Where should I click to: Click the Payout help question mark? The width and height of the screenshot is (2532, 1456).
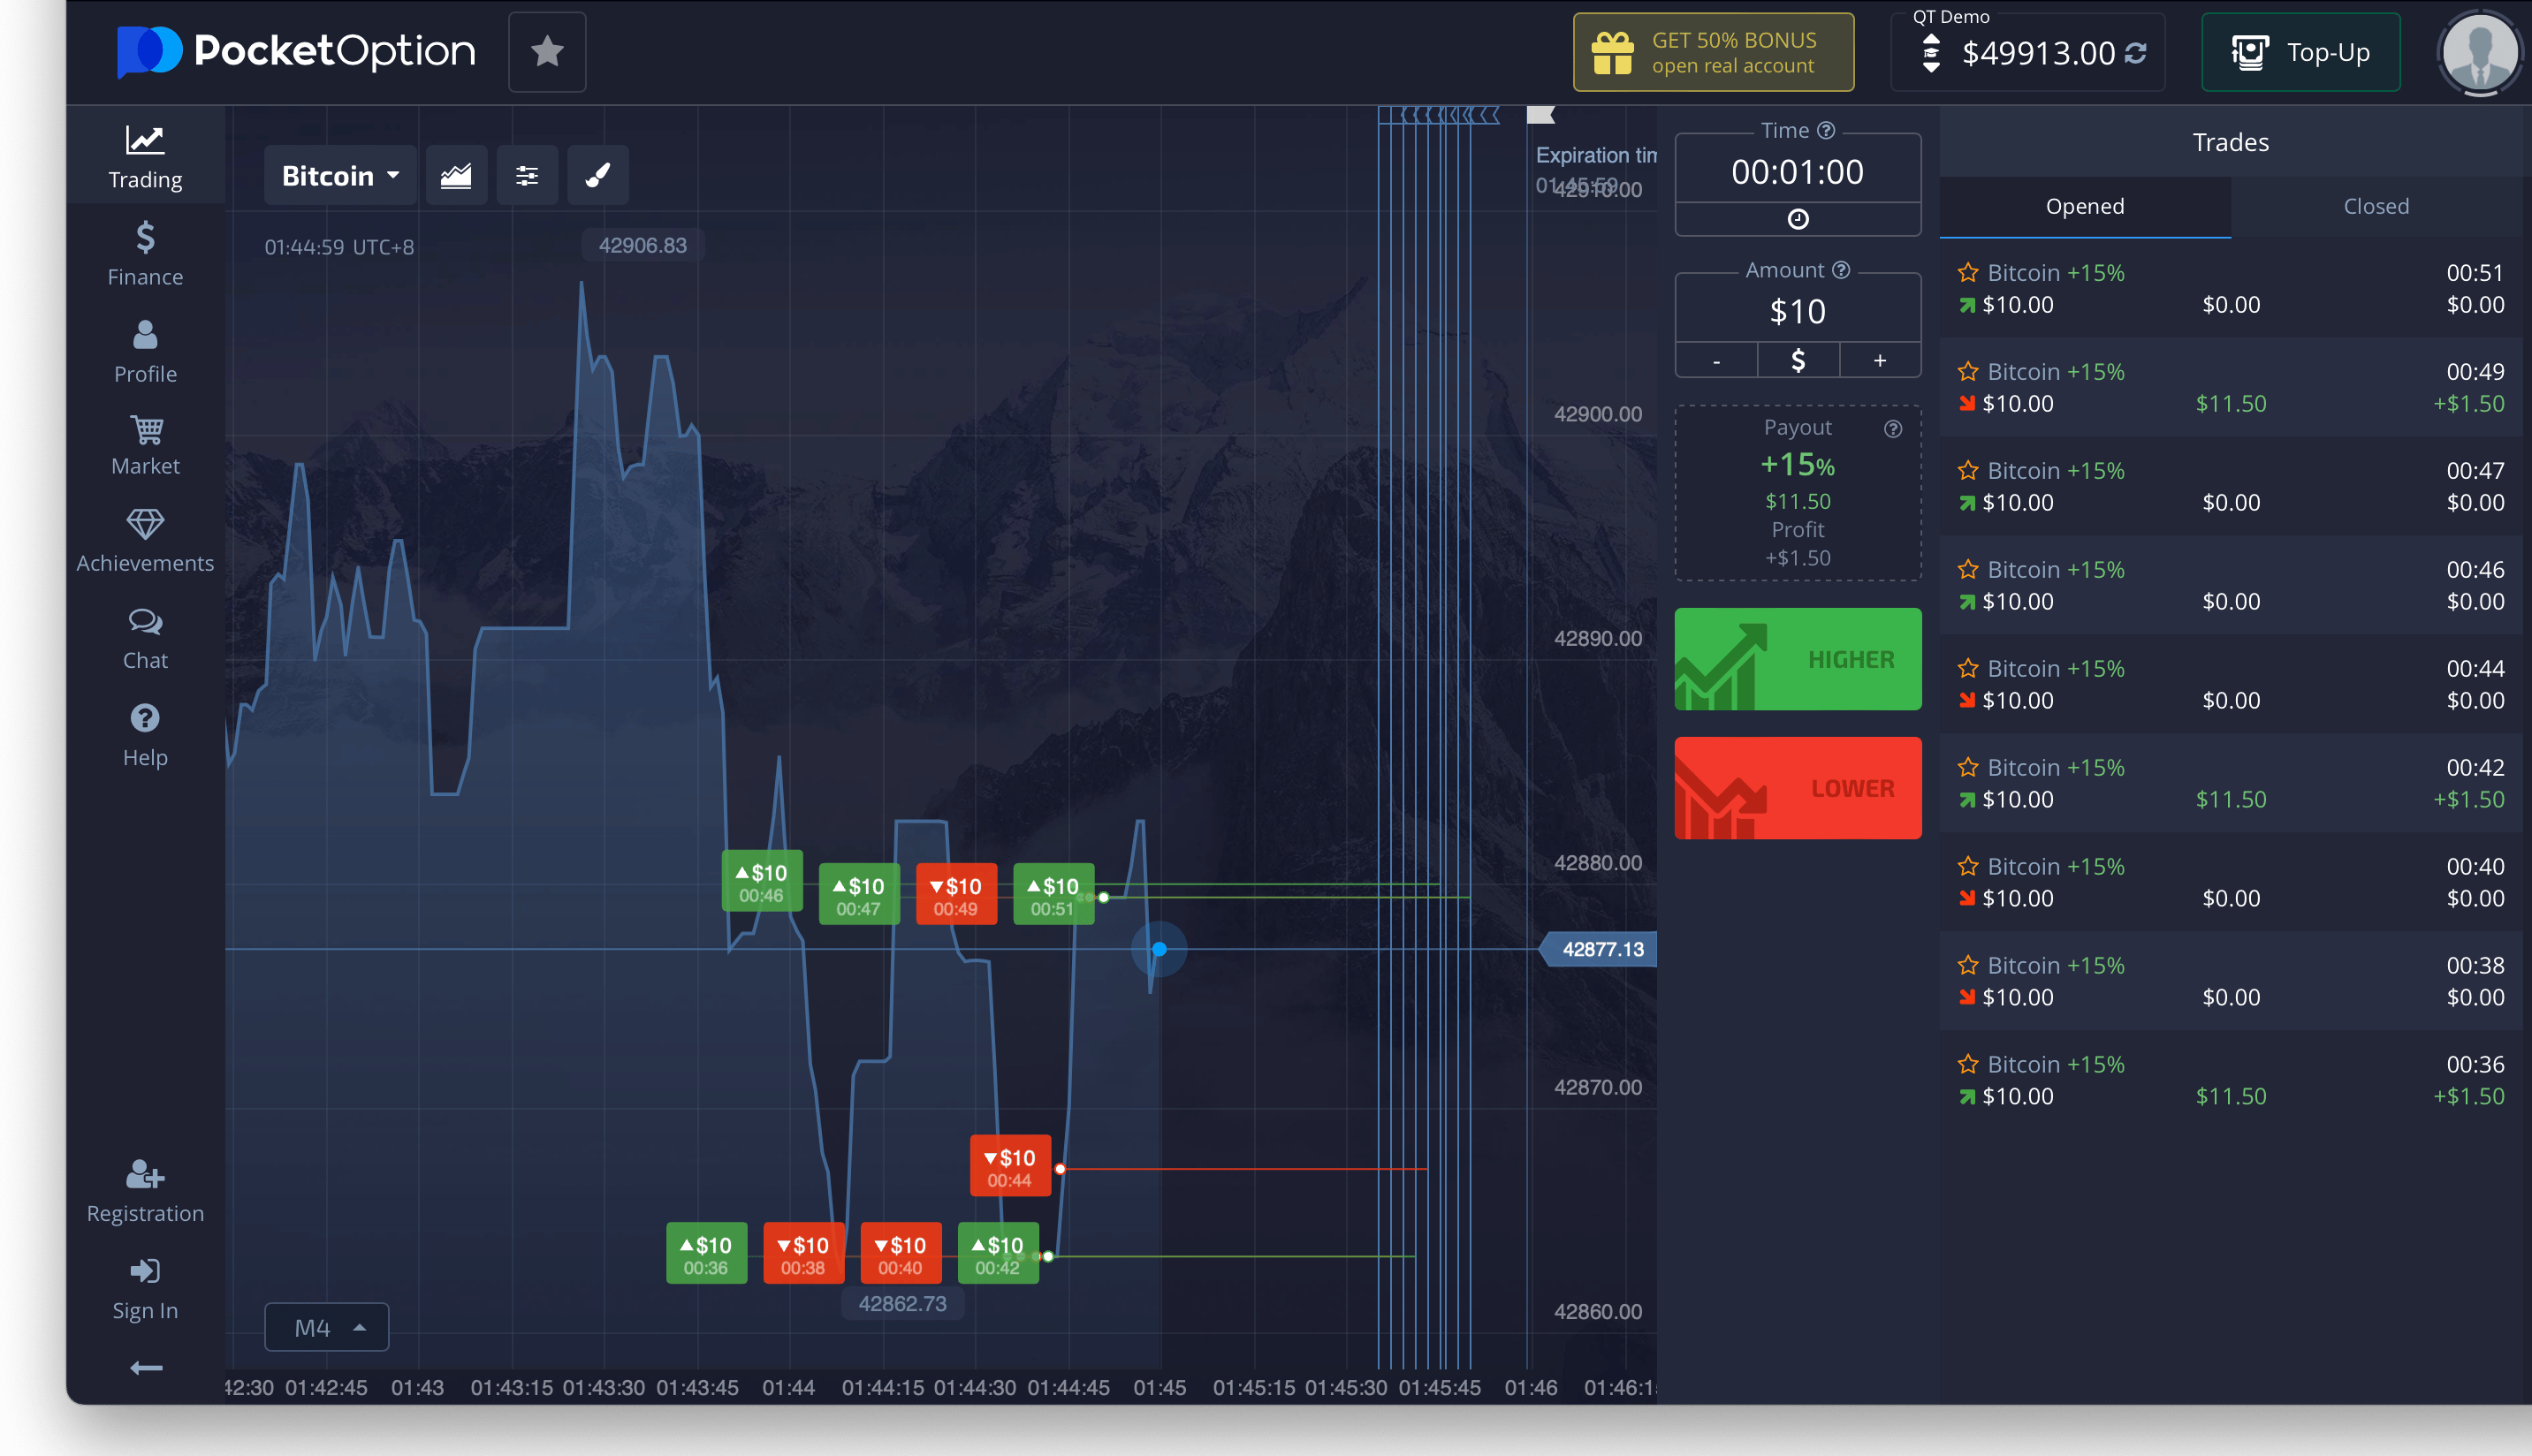click(1892, 428)
